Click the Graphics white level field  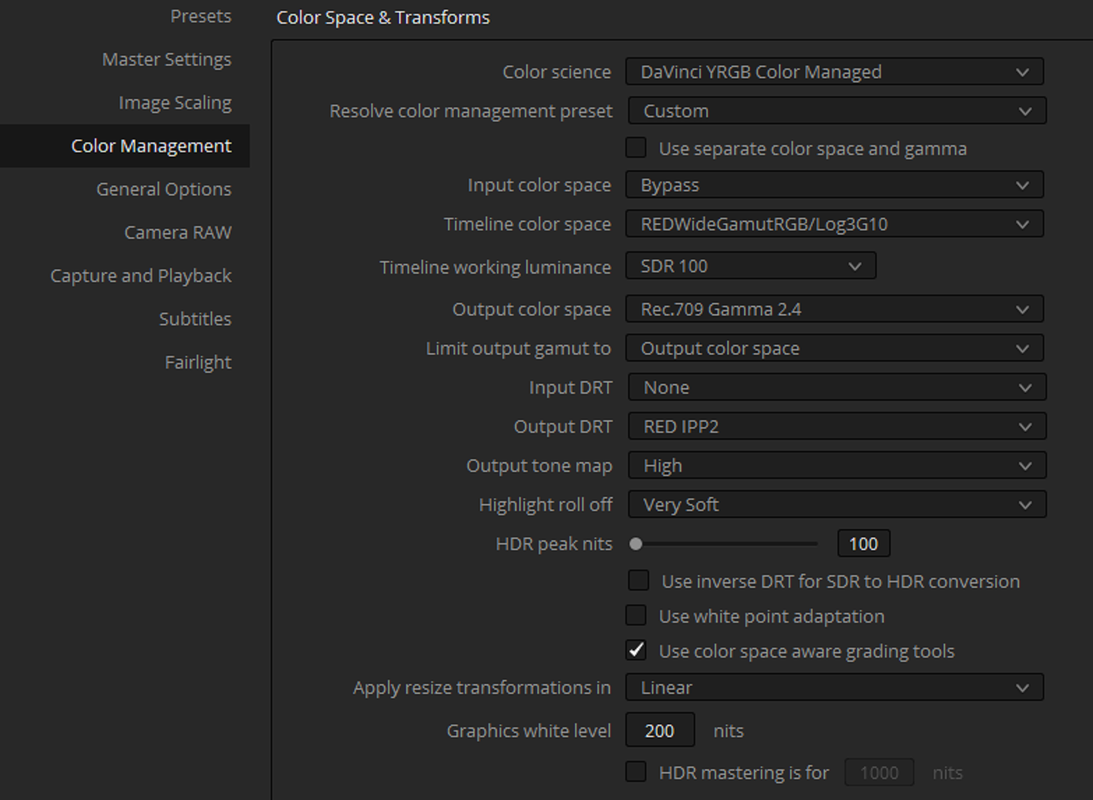pos(660,730)
